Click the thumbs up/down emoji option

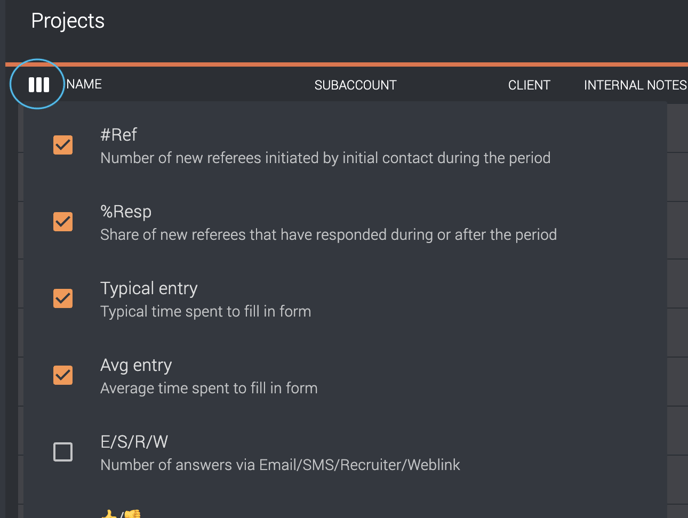tap(121, 514)
